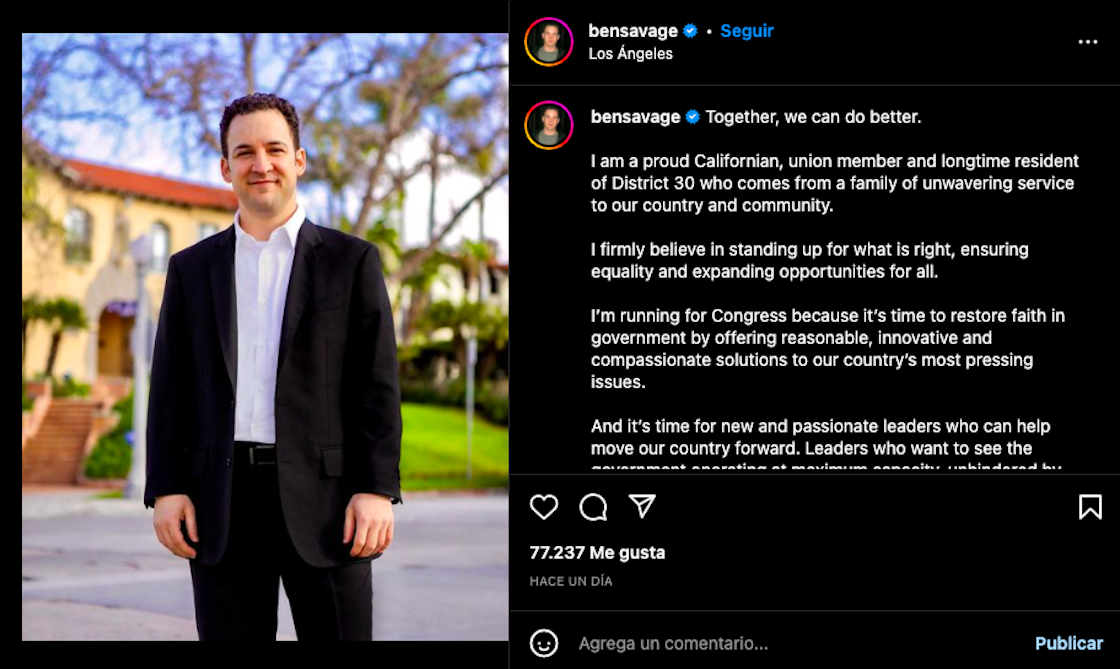Click bensavage username in caption
This screenshot has height=669, width=1120.
coord(635,117)
